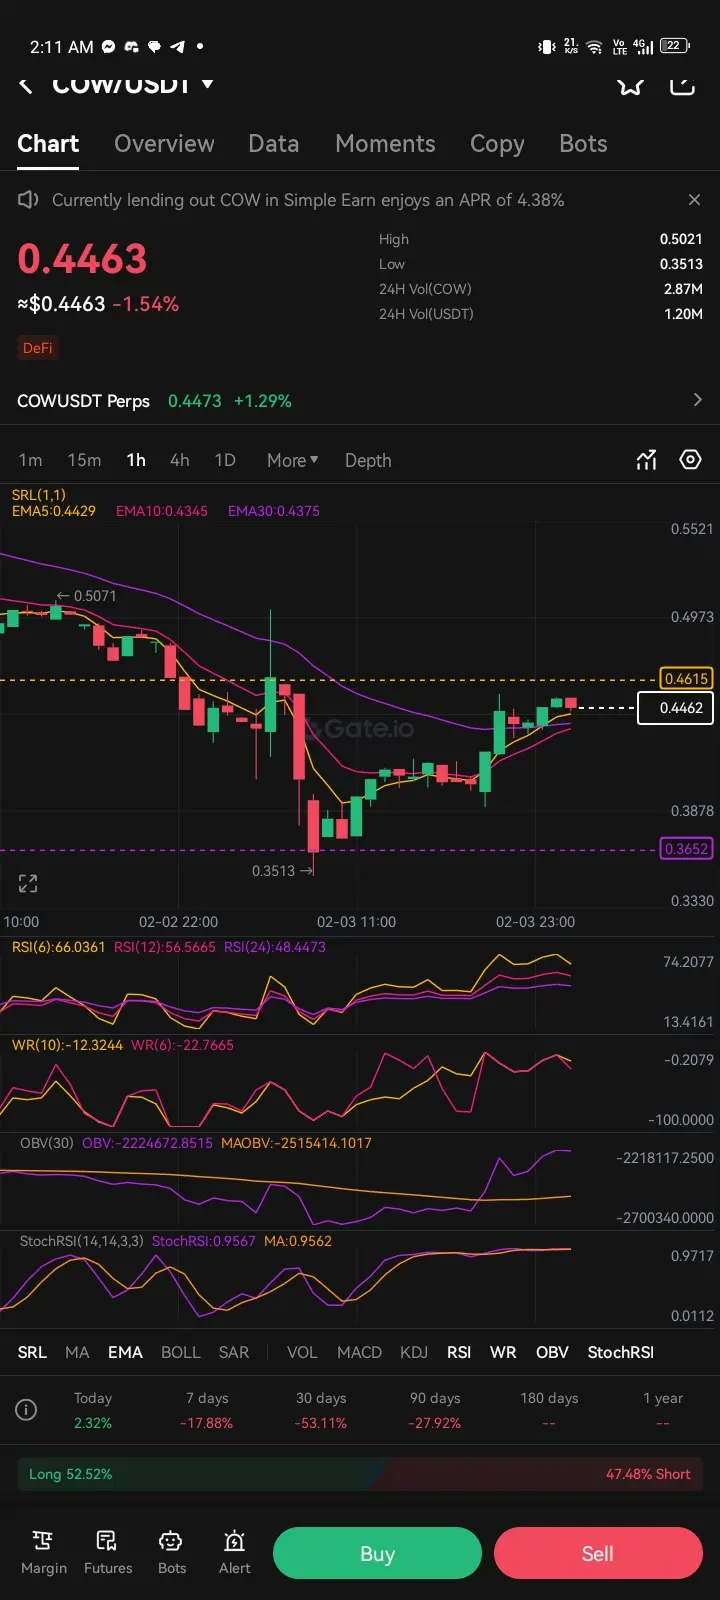Select the 1D timeframe
720x1600 pixels.
[225, 460]
